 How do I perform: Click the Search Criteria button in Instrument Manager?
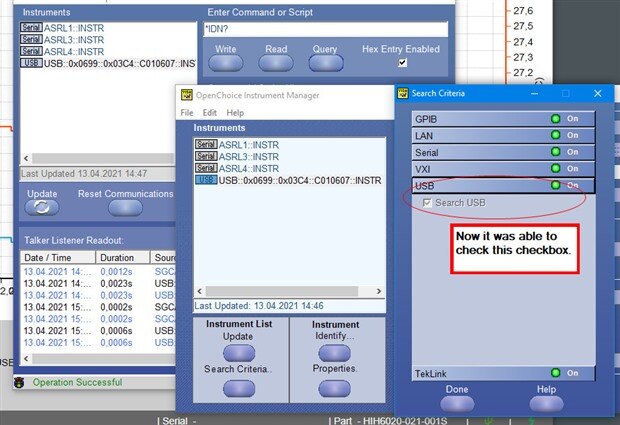(x=239, y=388)
